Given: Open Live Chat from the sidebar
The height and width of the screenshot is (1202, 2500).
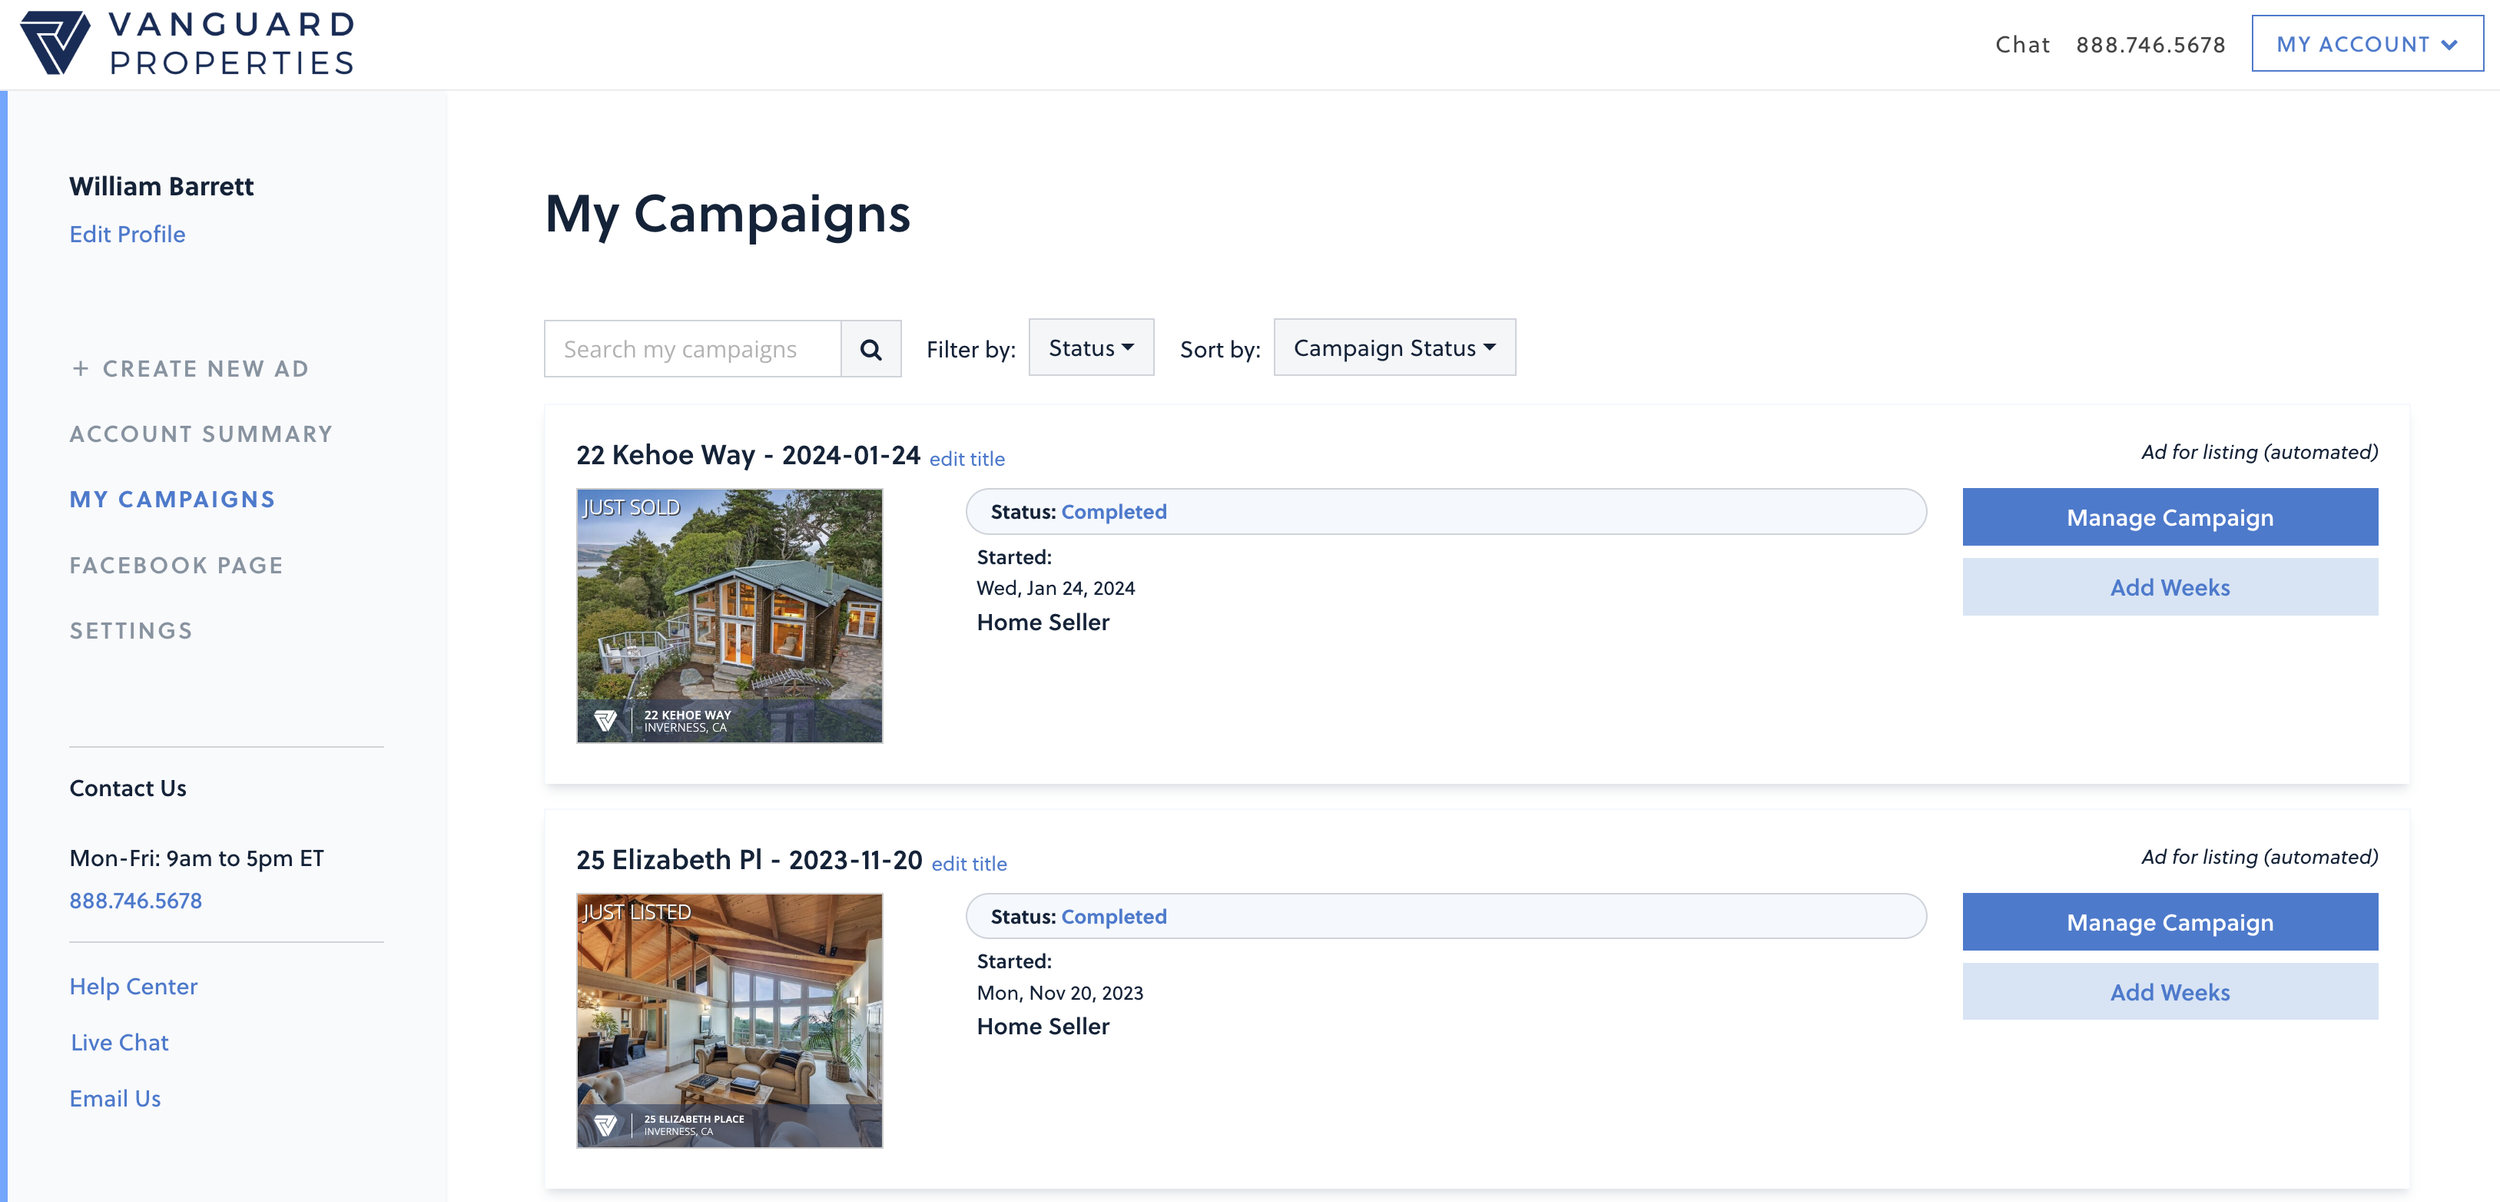Looking at the screenshot, I should (x=119, y=1042).
